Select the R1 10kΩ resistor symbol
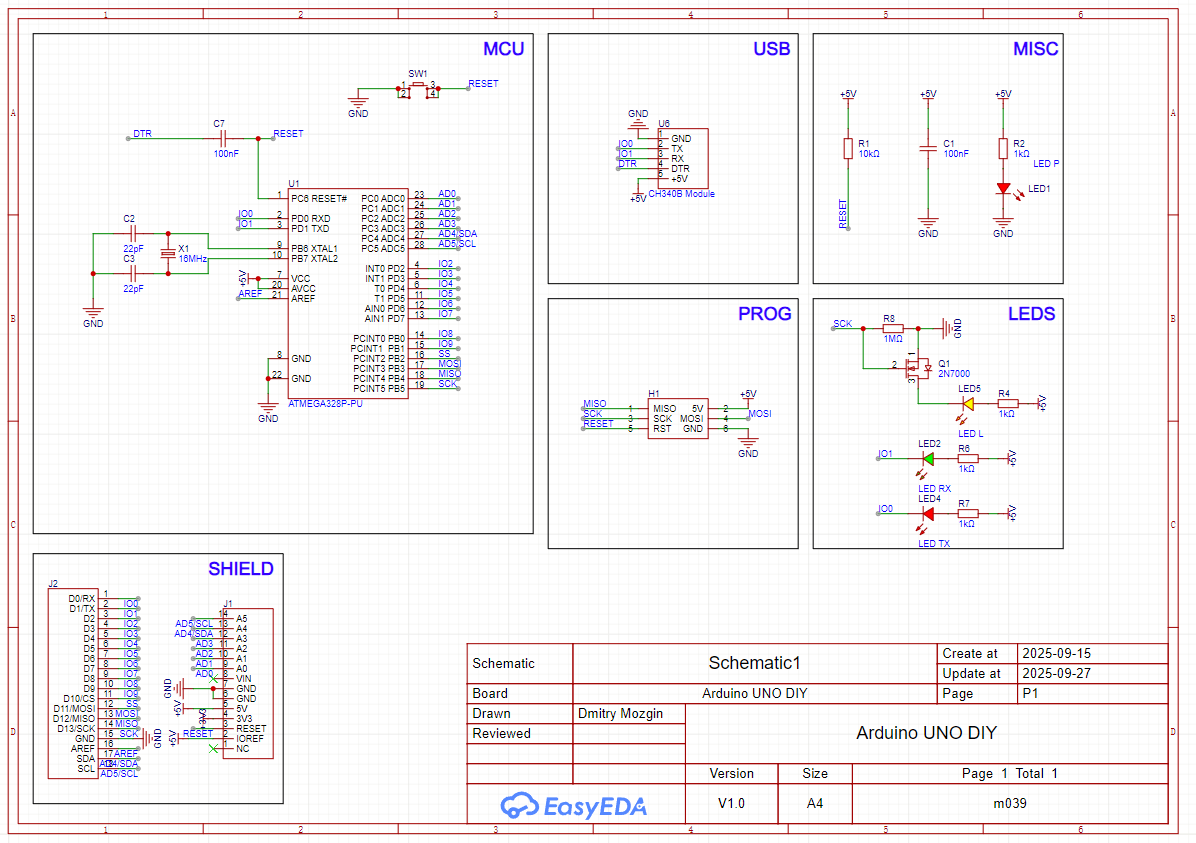 [848, 148]
